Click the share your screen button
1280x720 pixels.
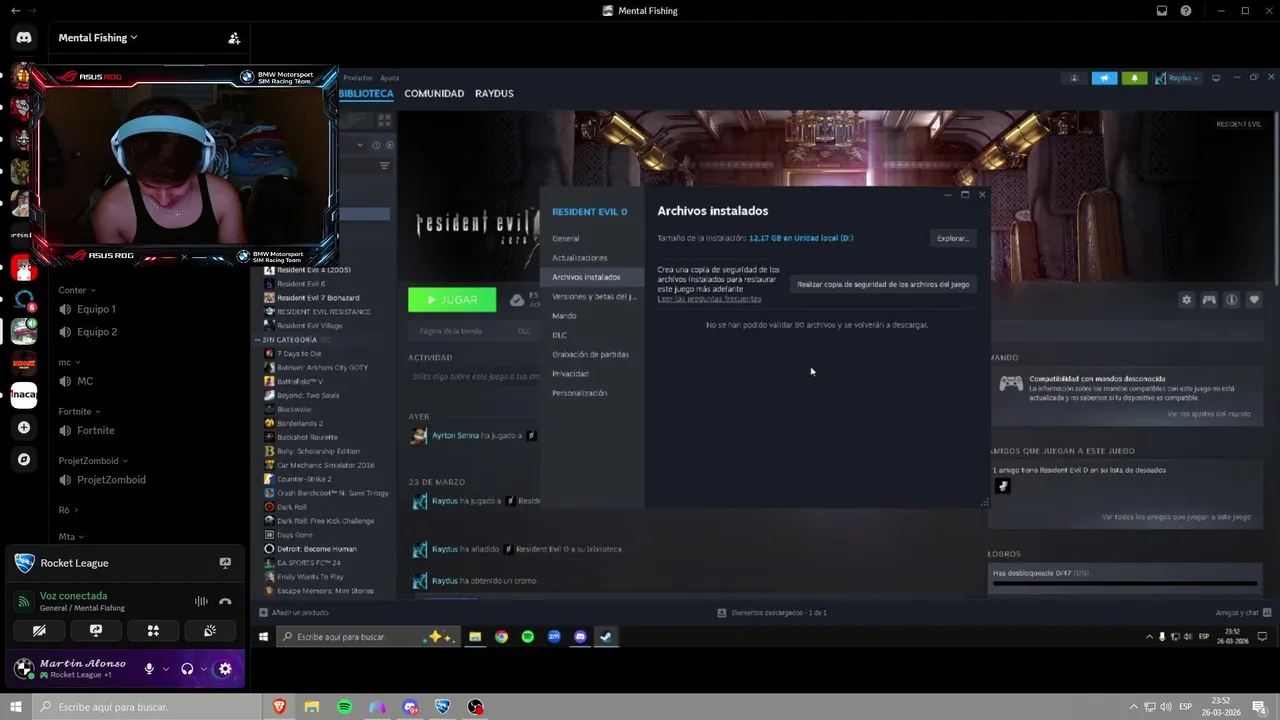click(x=96, y=631)
